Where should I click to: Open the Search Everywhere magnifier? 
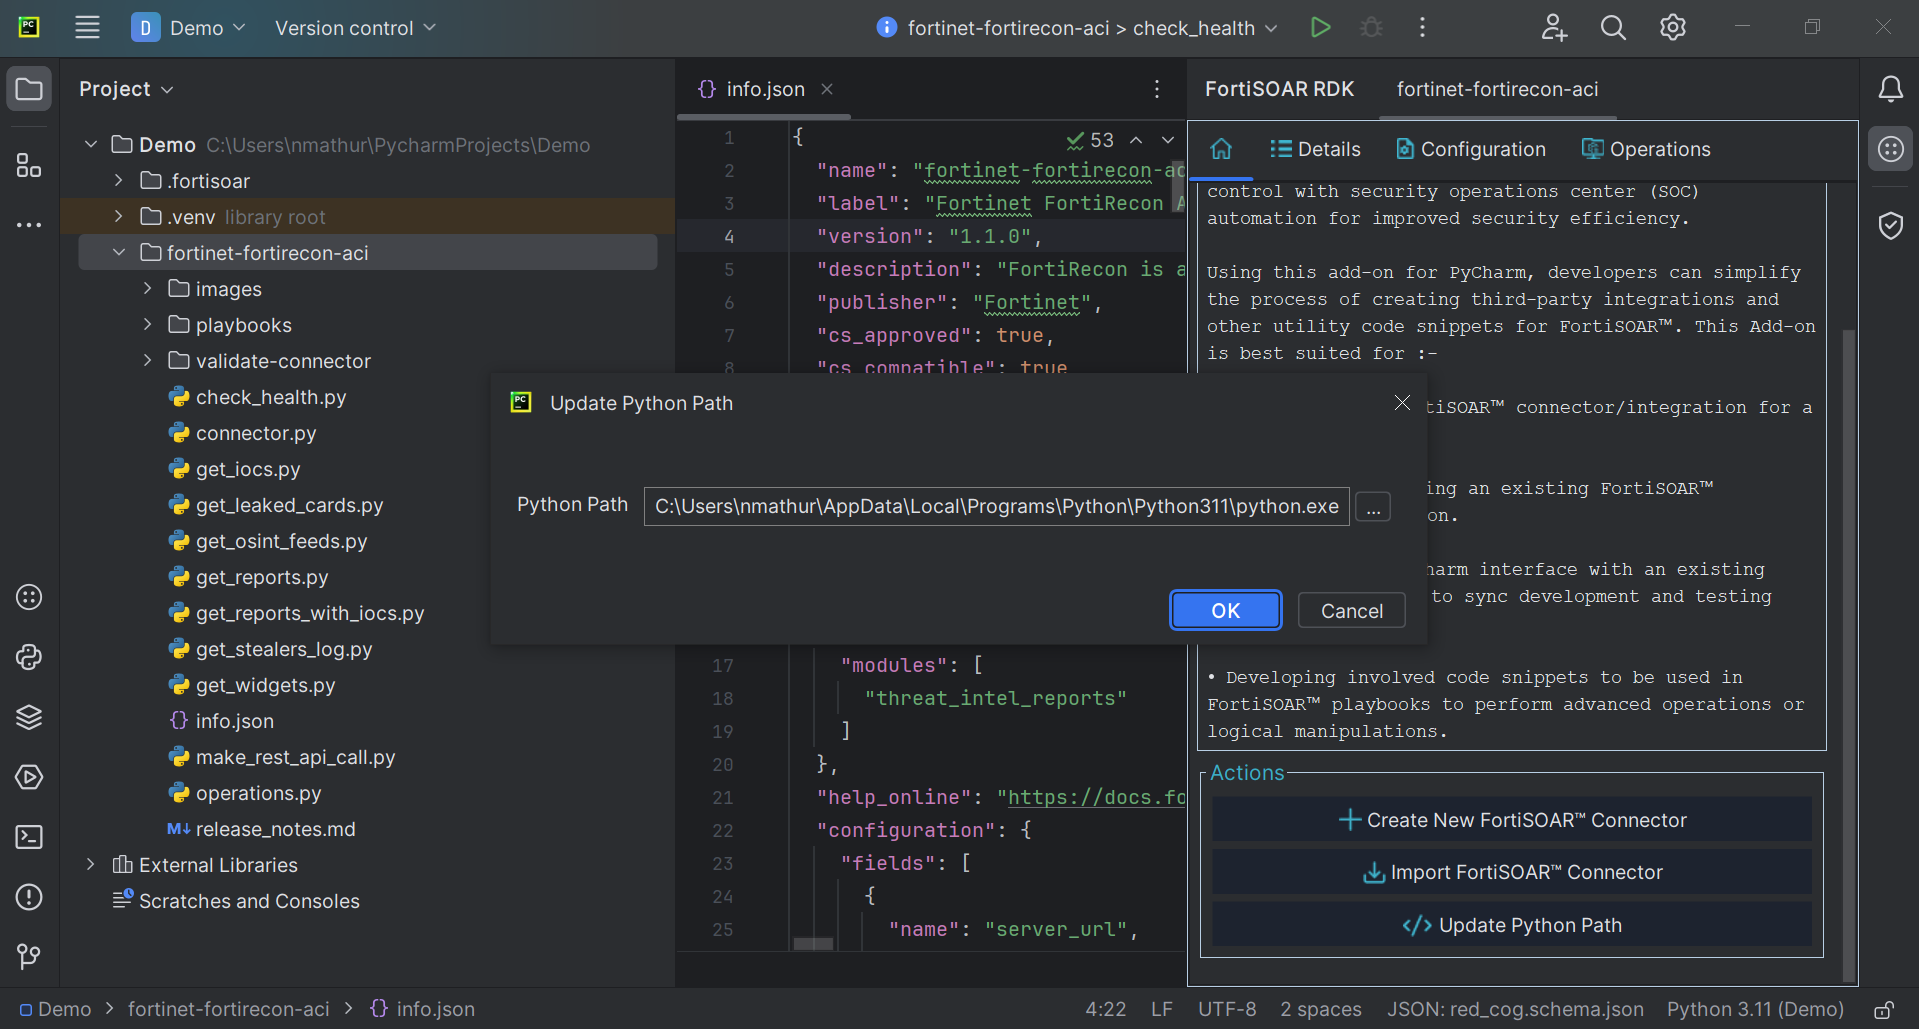1612,28
